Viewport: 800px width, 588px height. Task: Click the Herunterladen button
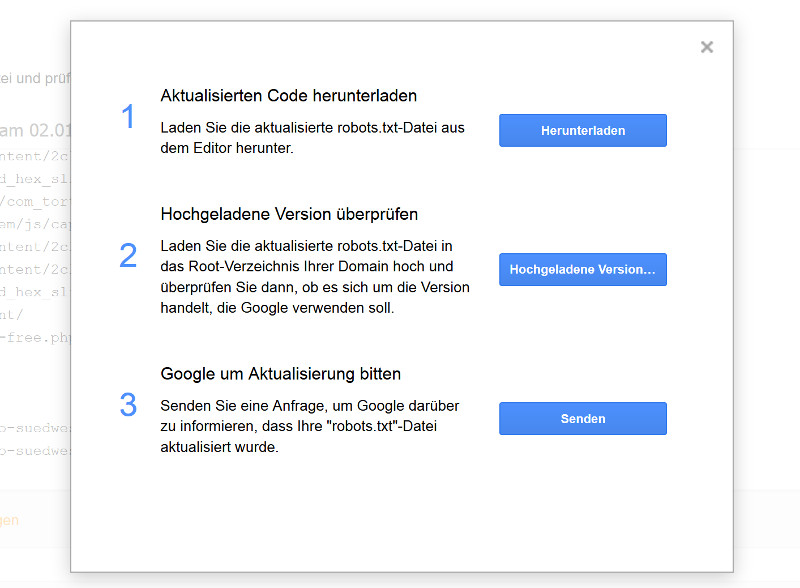pyautogui.click(x=582, y=130)
